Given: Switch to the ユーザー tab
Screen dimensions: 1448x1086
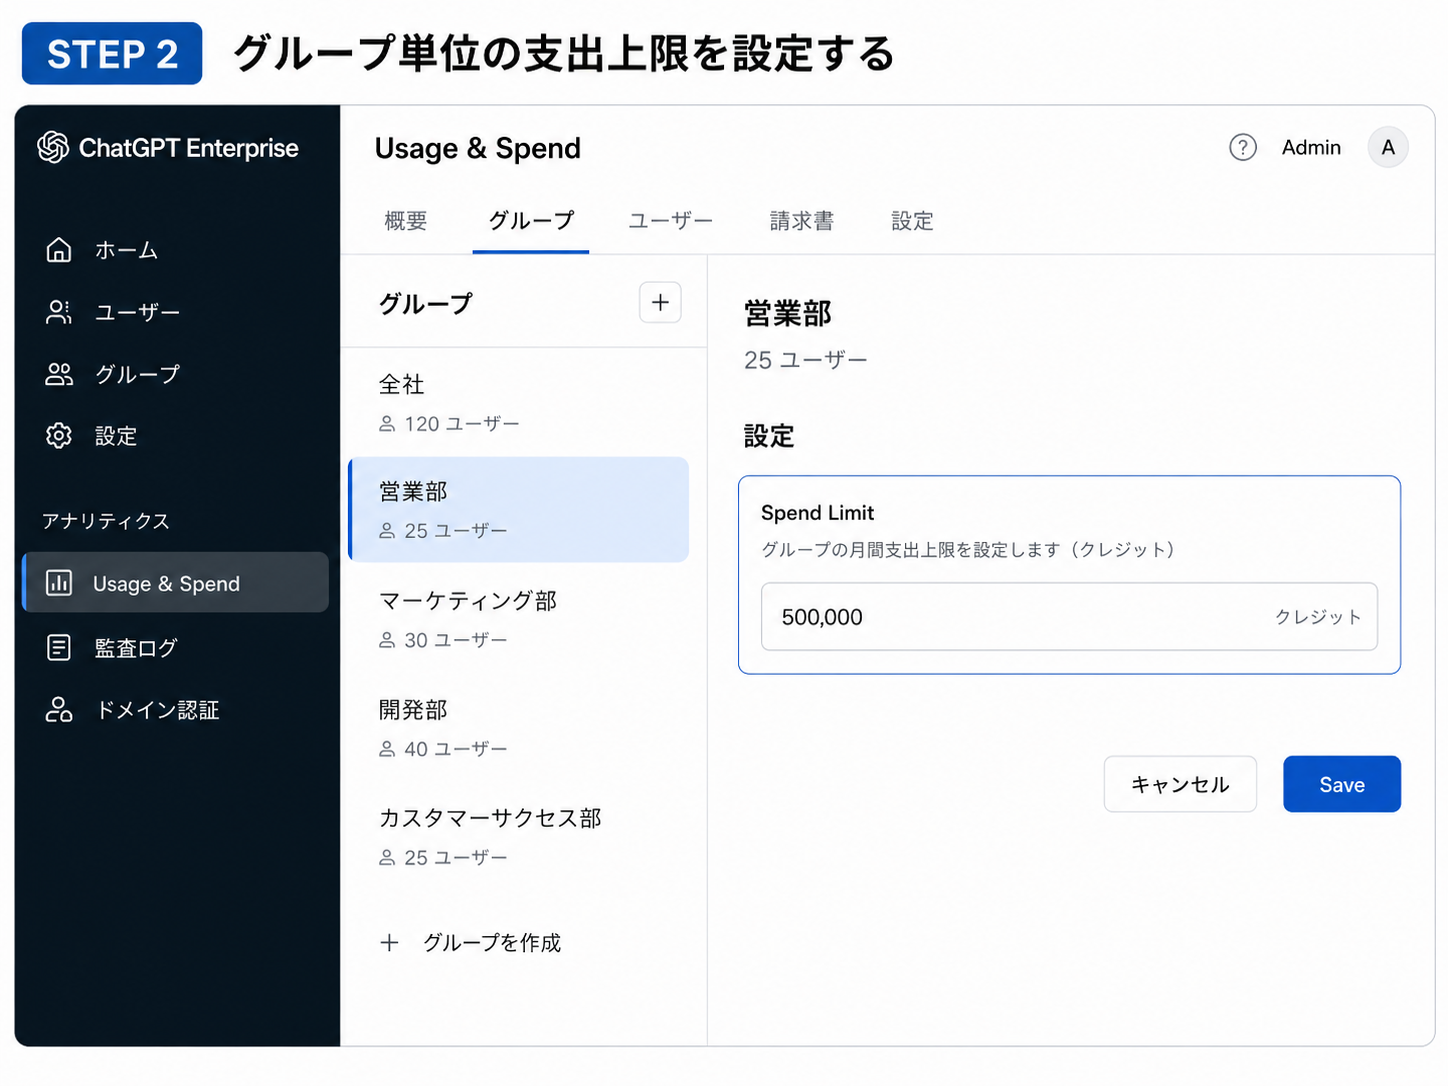Looking at the screenshot, I should [670, 221].
